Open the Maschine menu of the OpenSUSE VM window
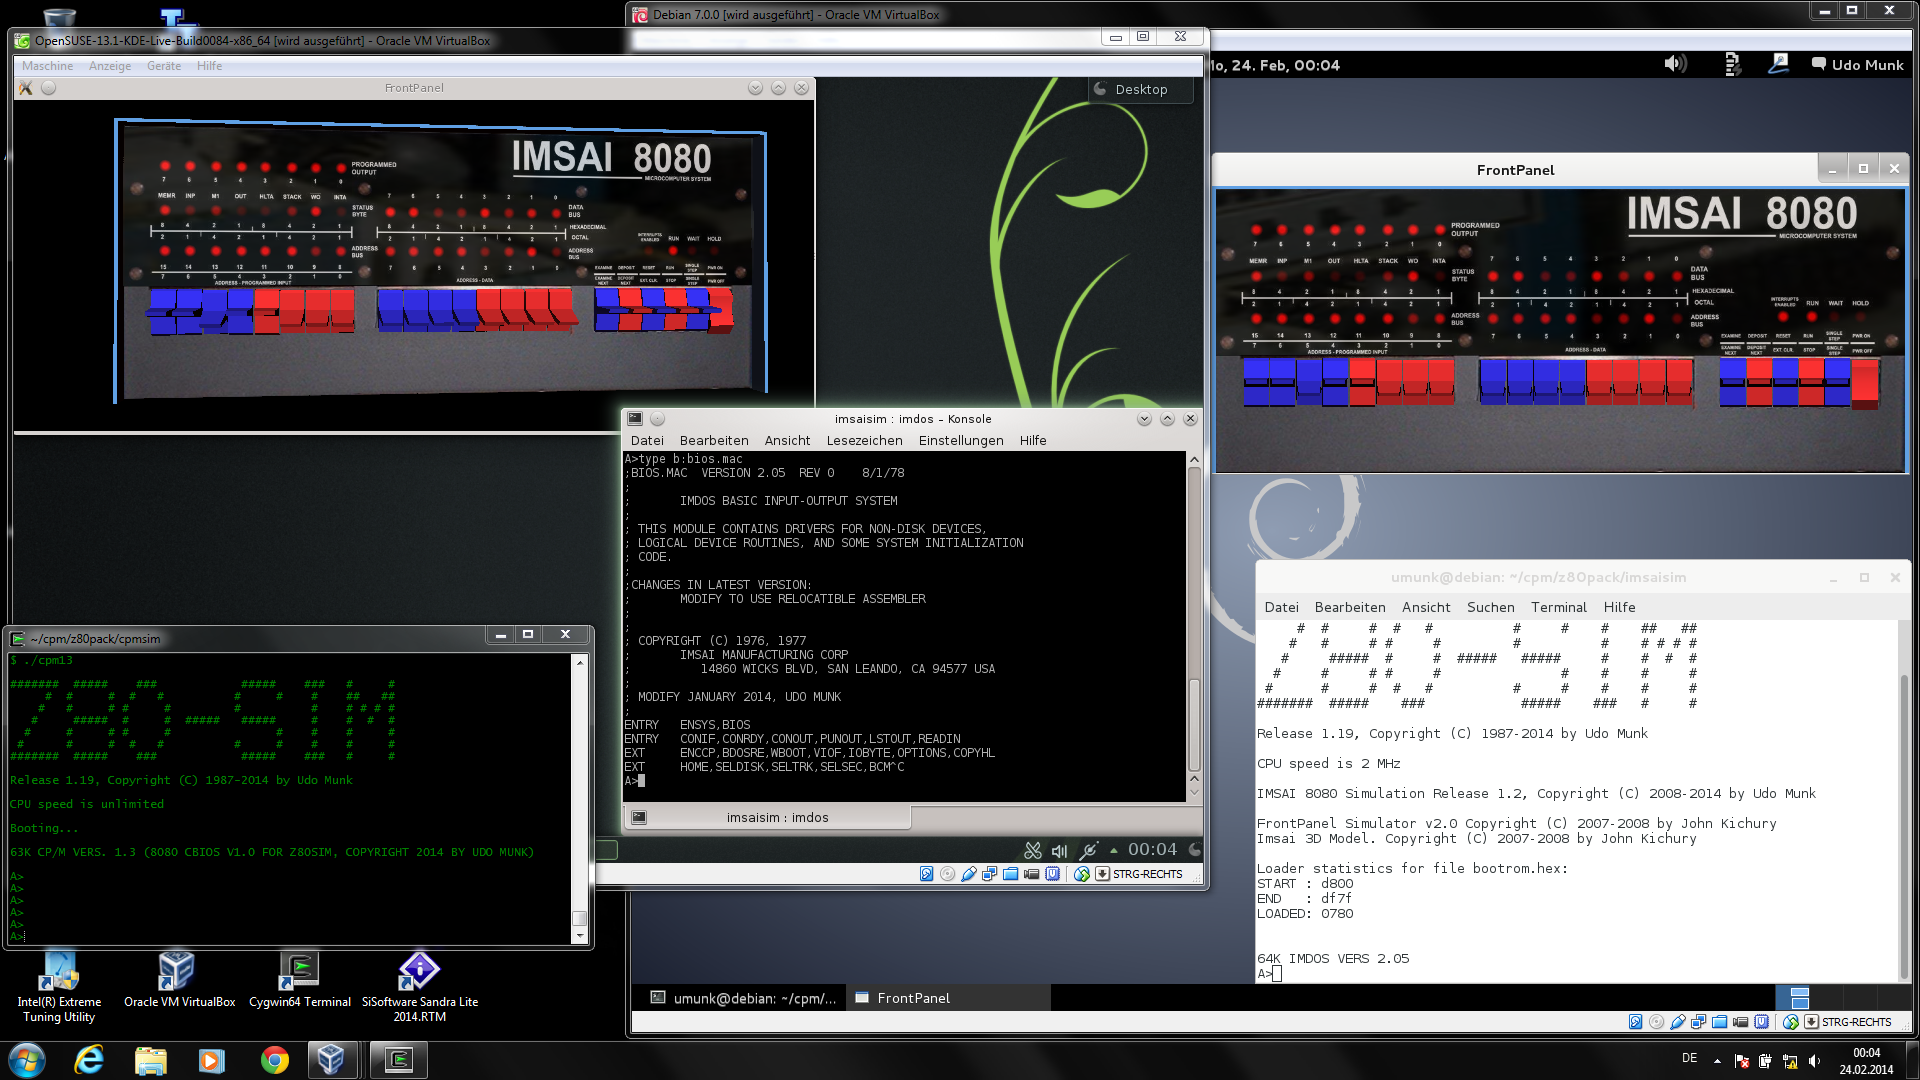Viewport: 1920px width, 1080px height. [x=46, y=66]
